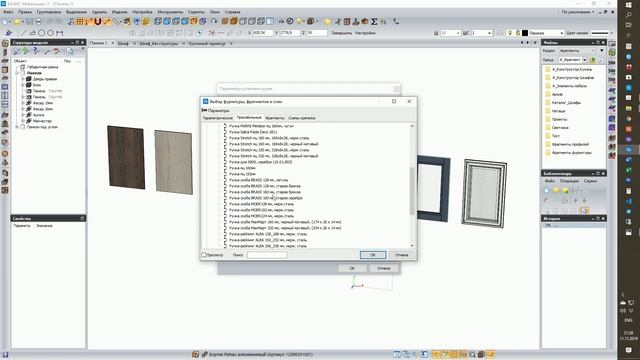The image size is (640, 360).
Task: Click the Y coordinate input field
Action: tap(290, 33)
